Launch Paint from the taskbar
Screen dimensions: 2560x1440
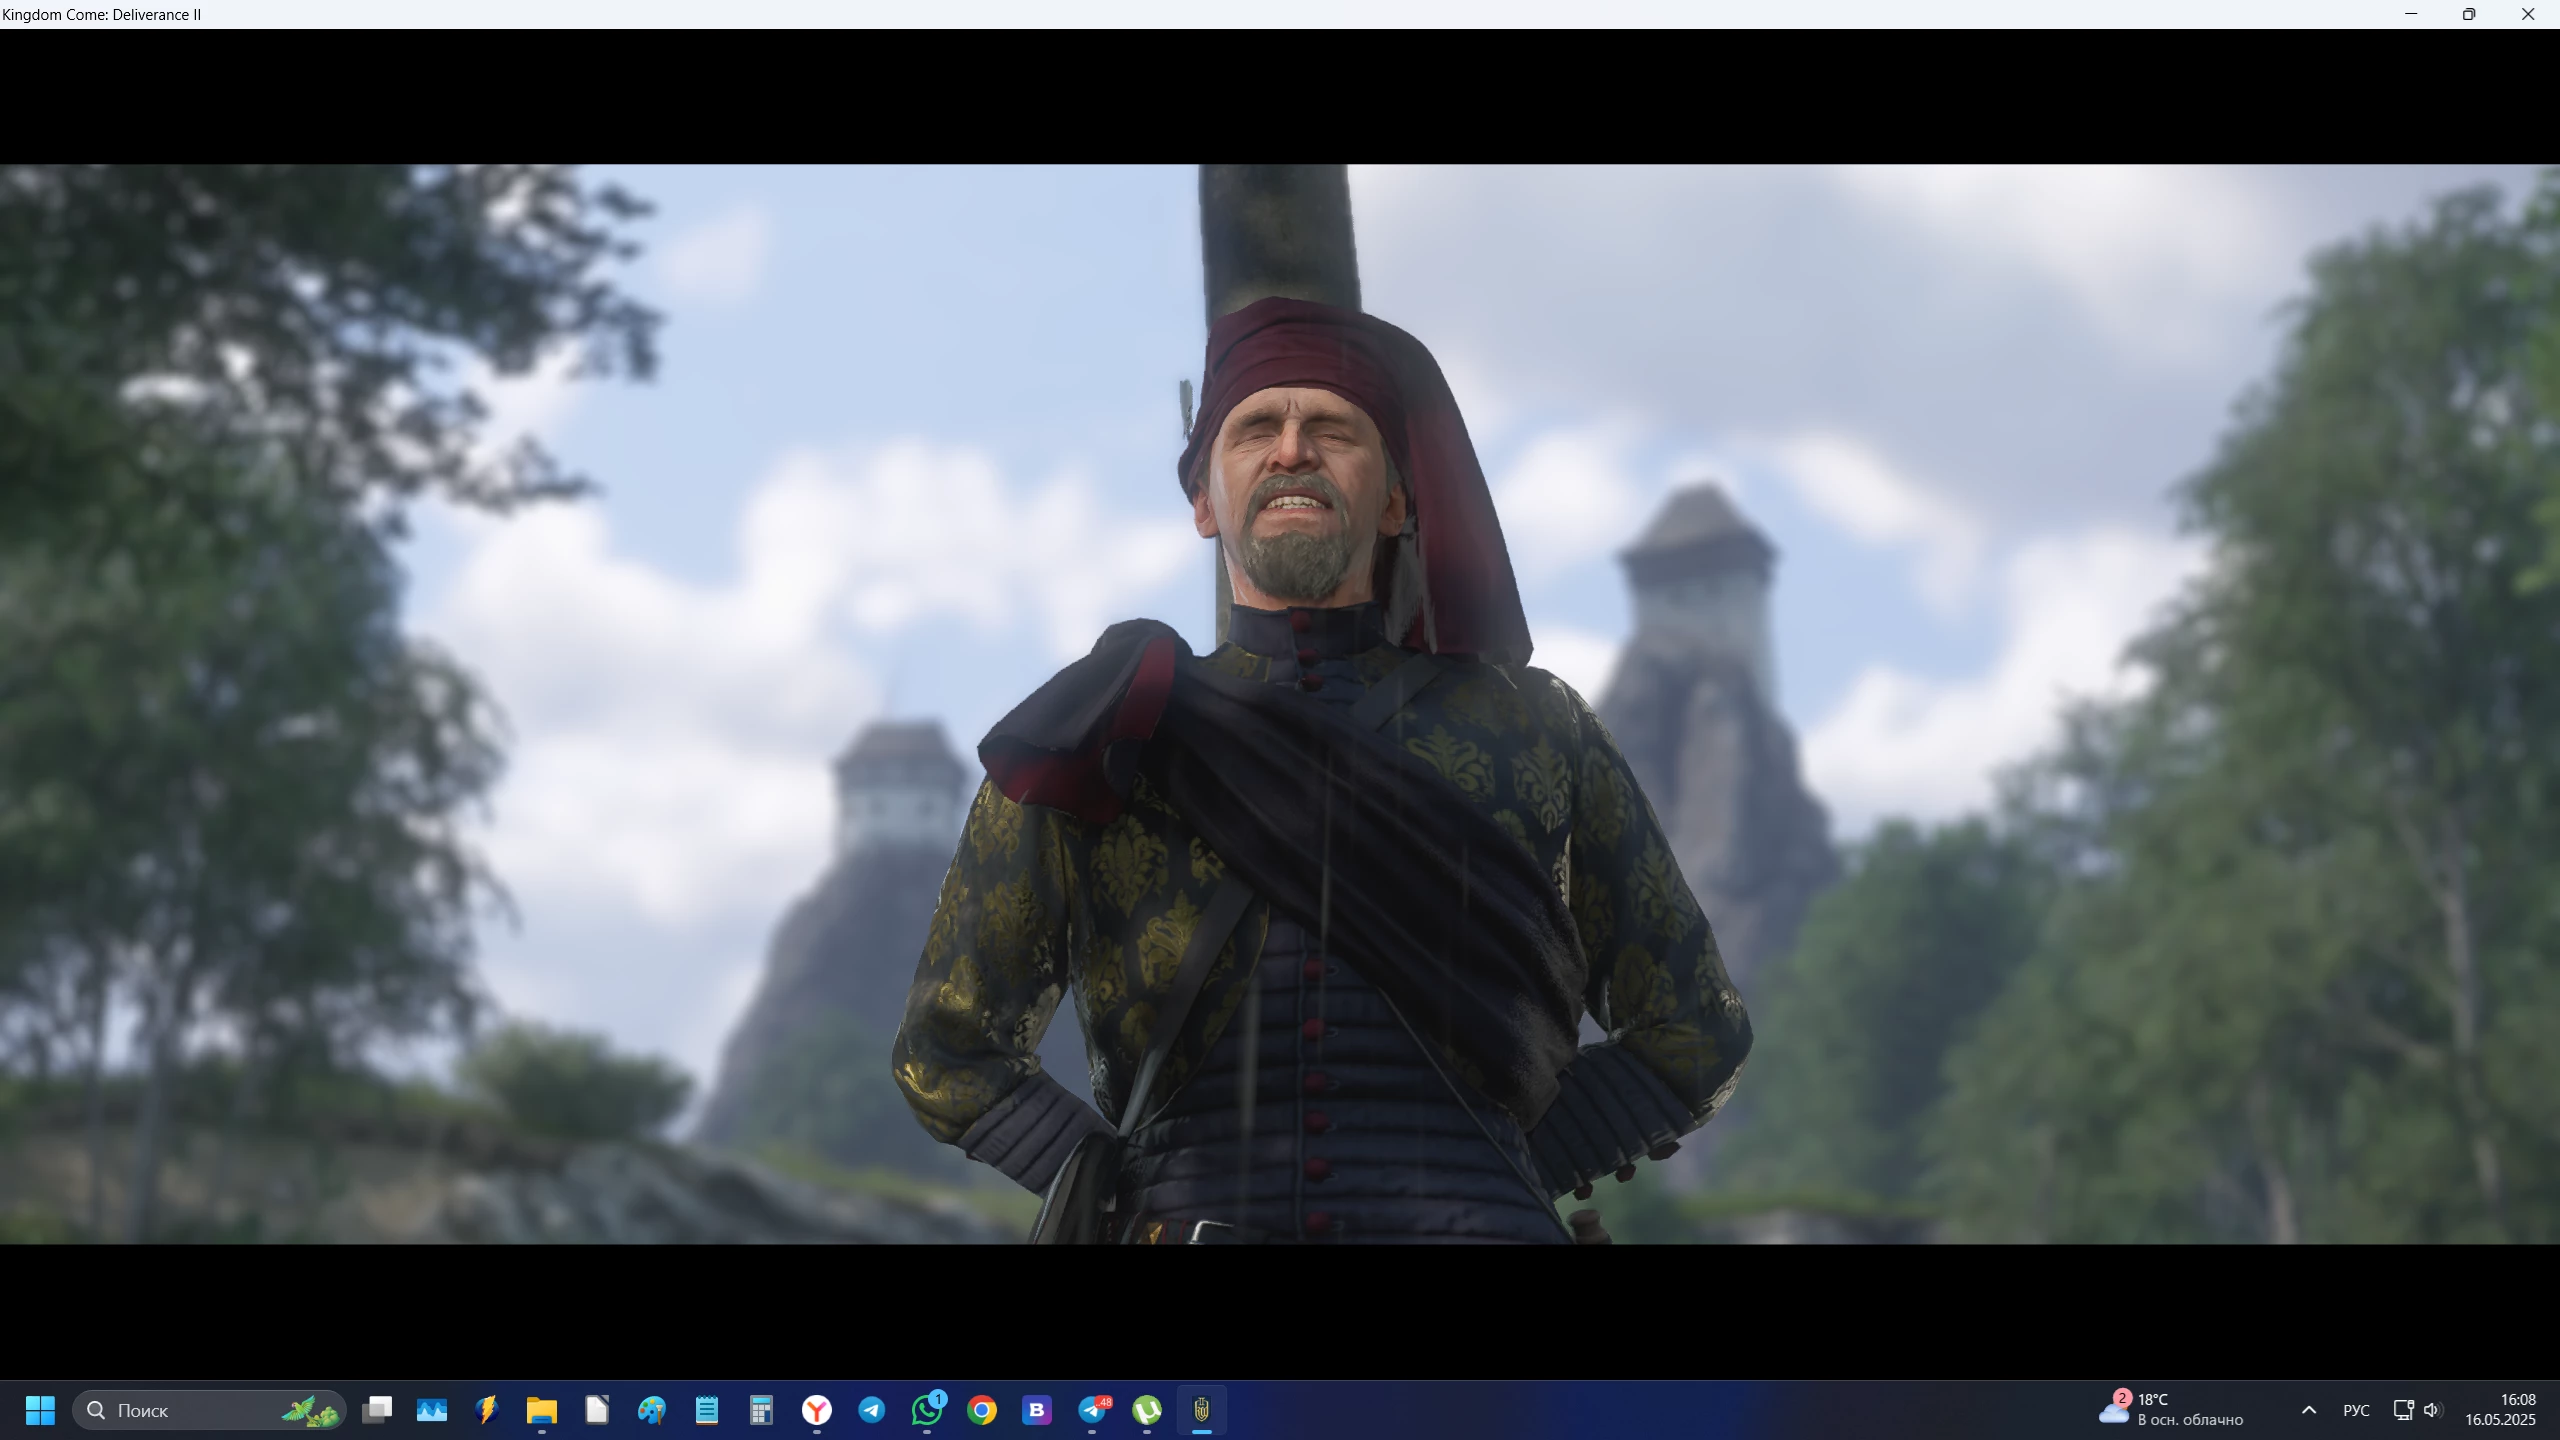(x=652, y=1410)
